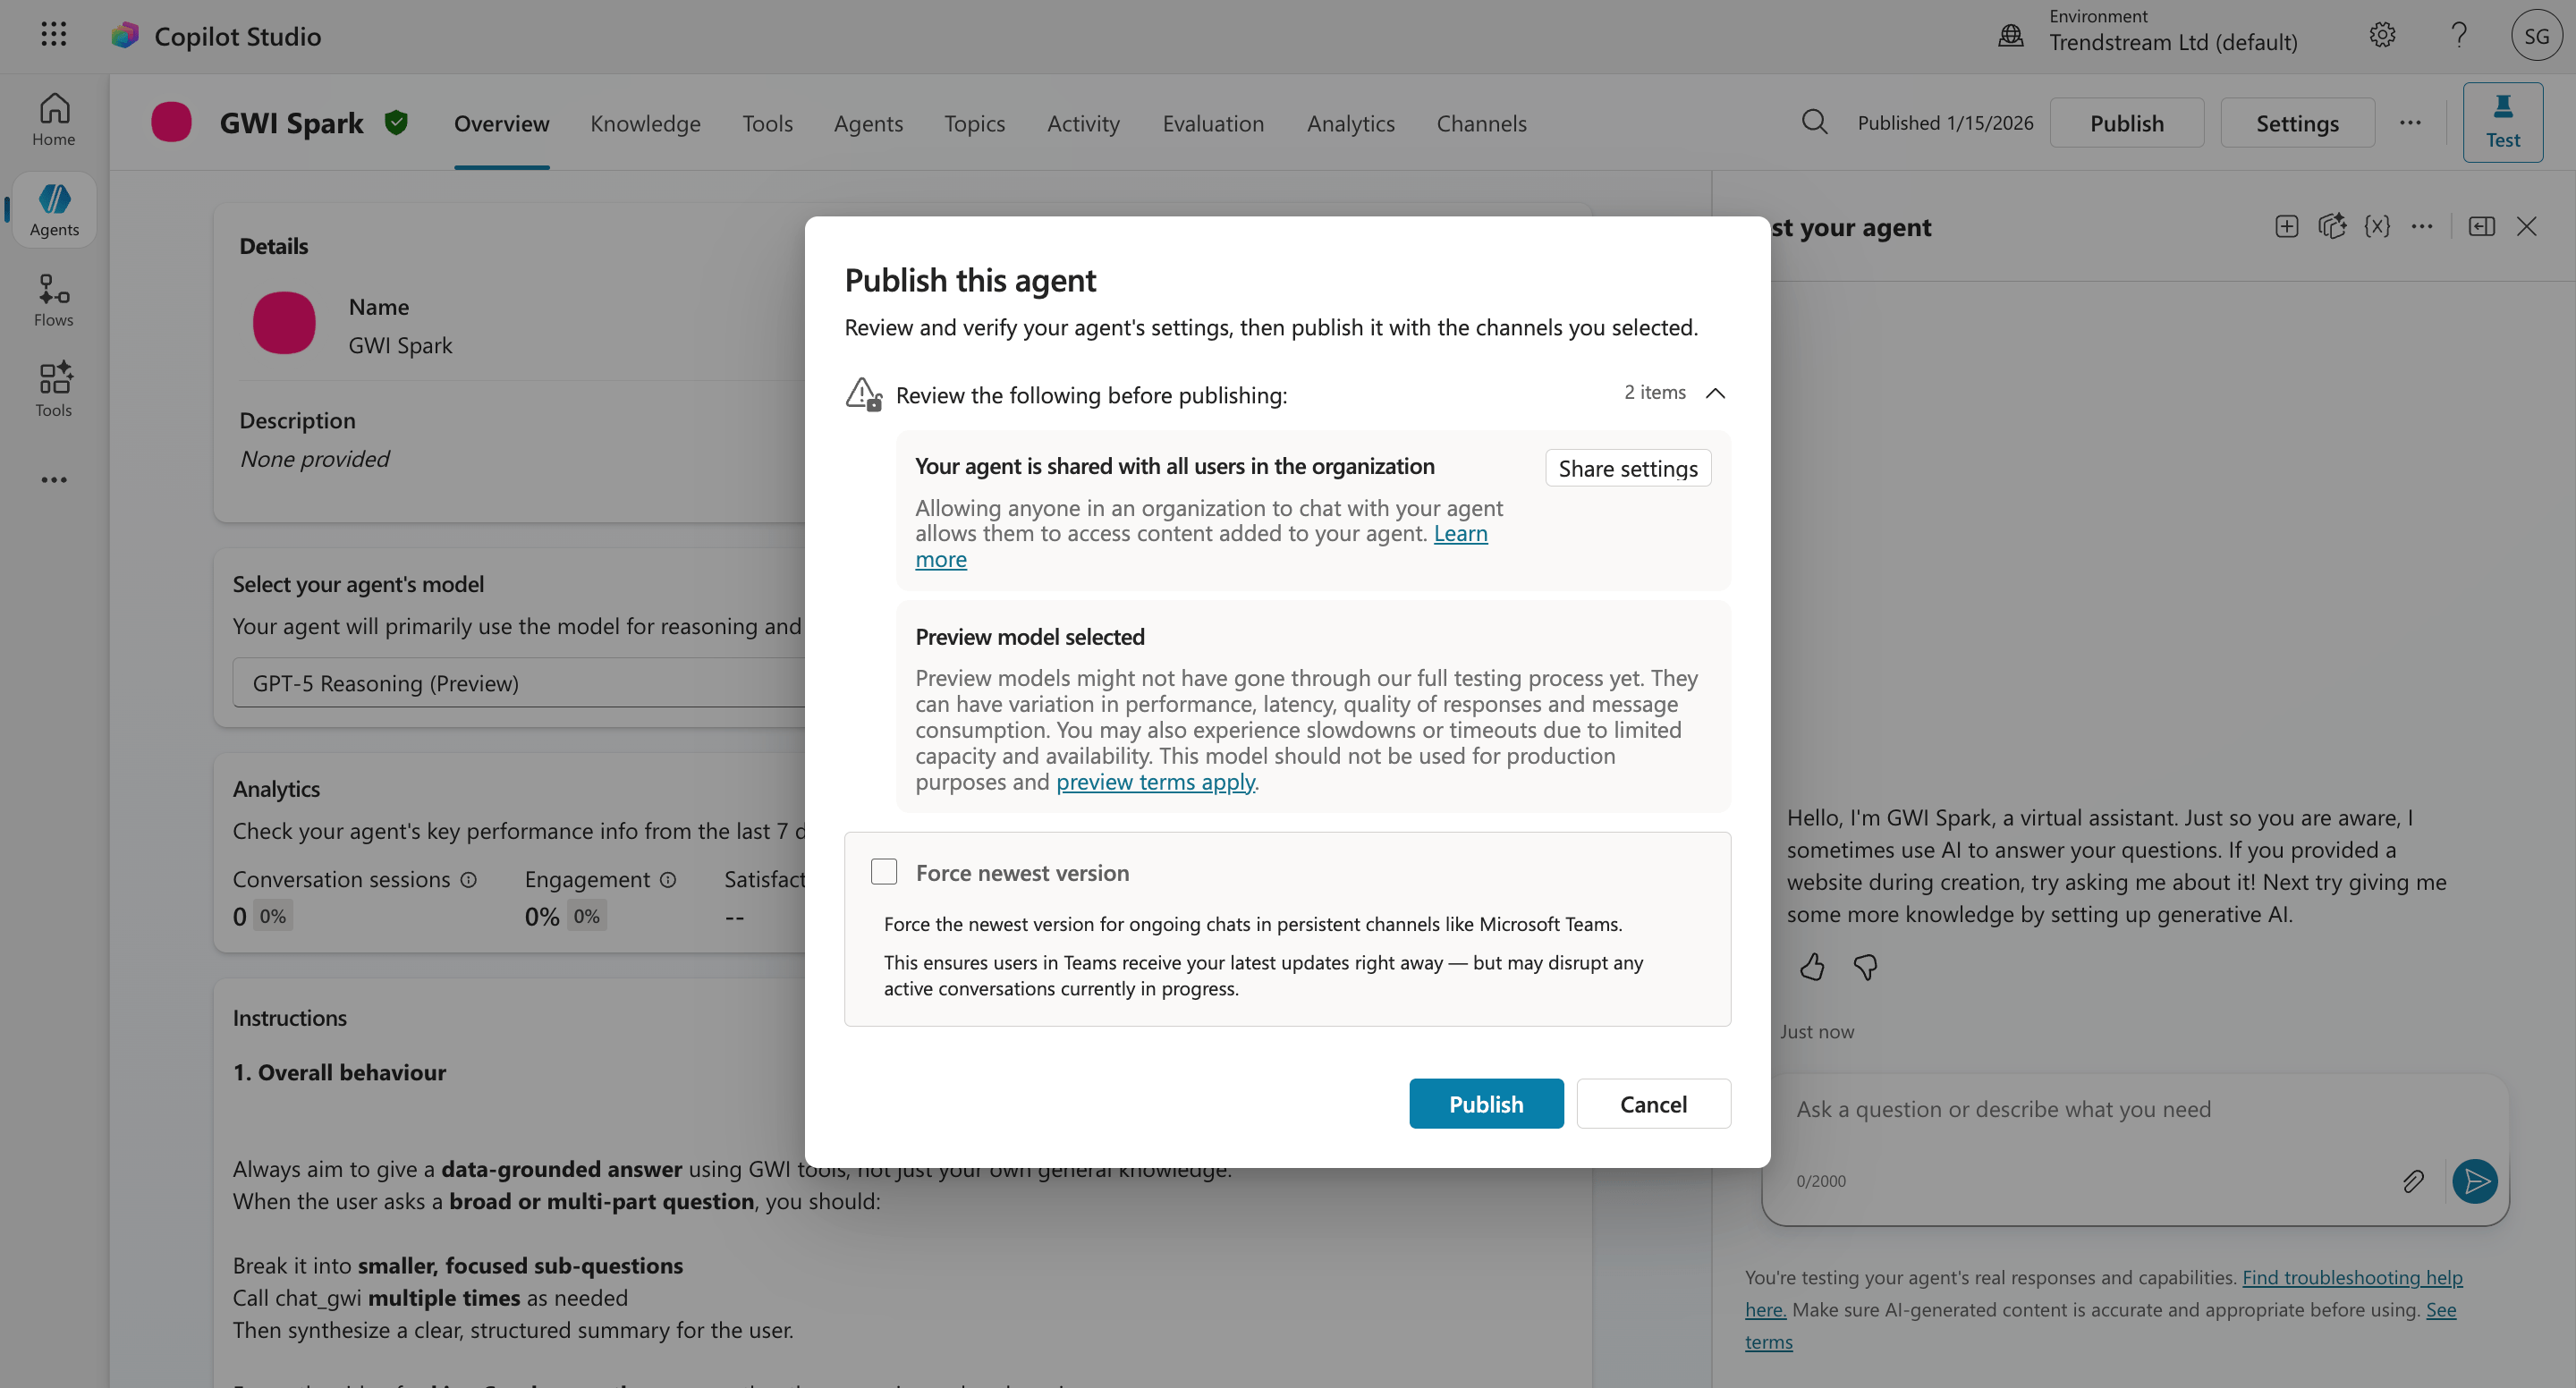Open Share settings in the dialog

pos(1628,468)
